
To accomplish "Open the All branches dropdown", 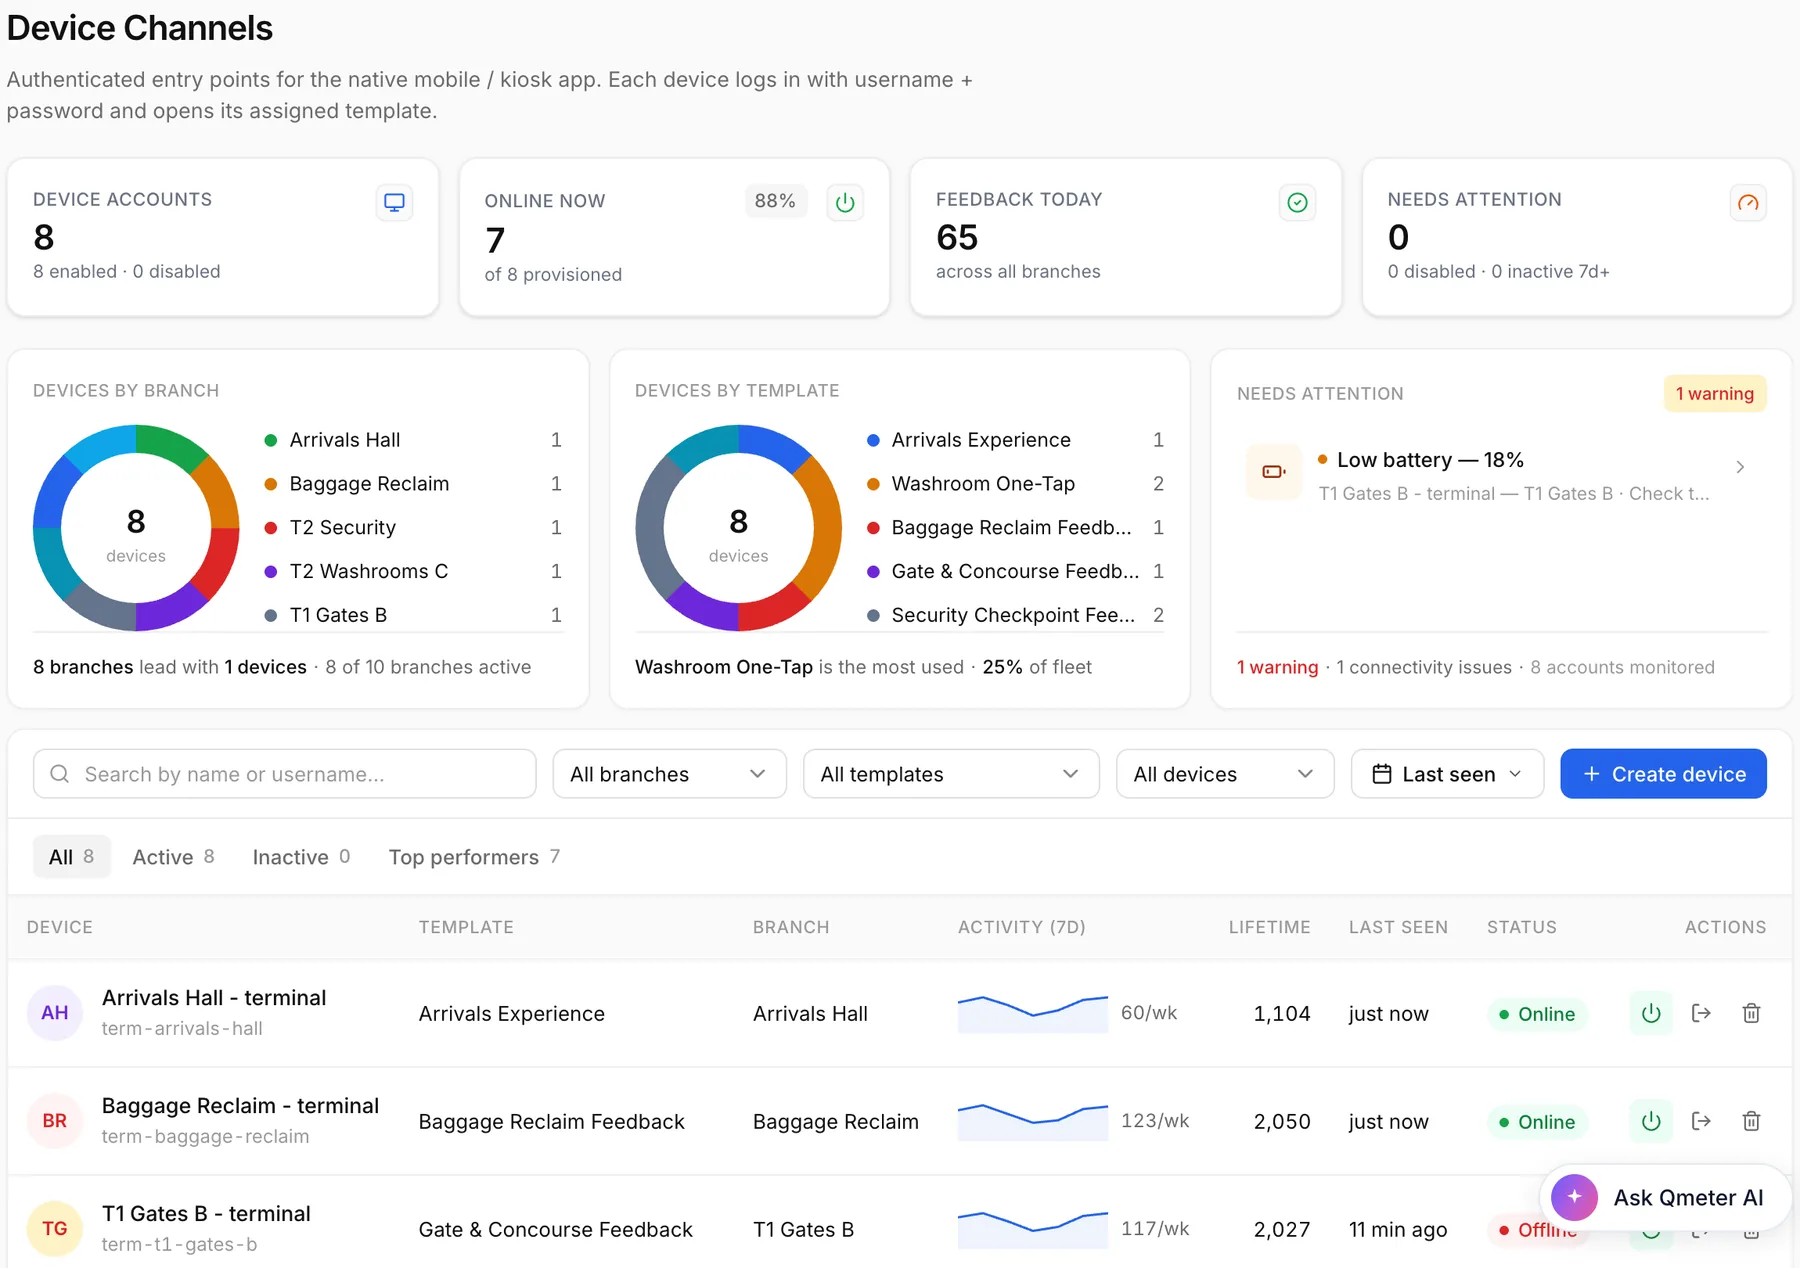I will (669, 774).
